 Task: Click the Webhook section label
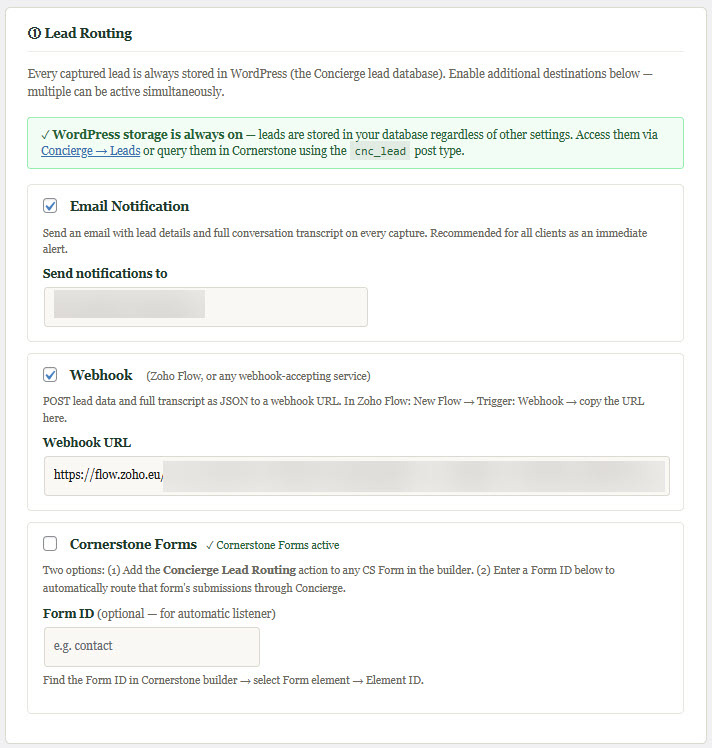pyautogui.click(x=101, y=375)
